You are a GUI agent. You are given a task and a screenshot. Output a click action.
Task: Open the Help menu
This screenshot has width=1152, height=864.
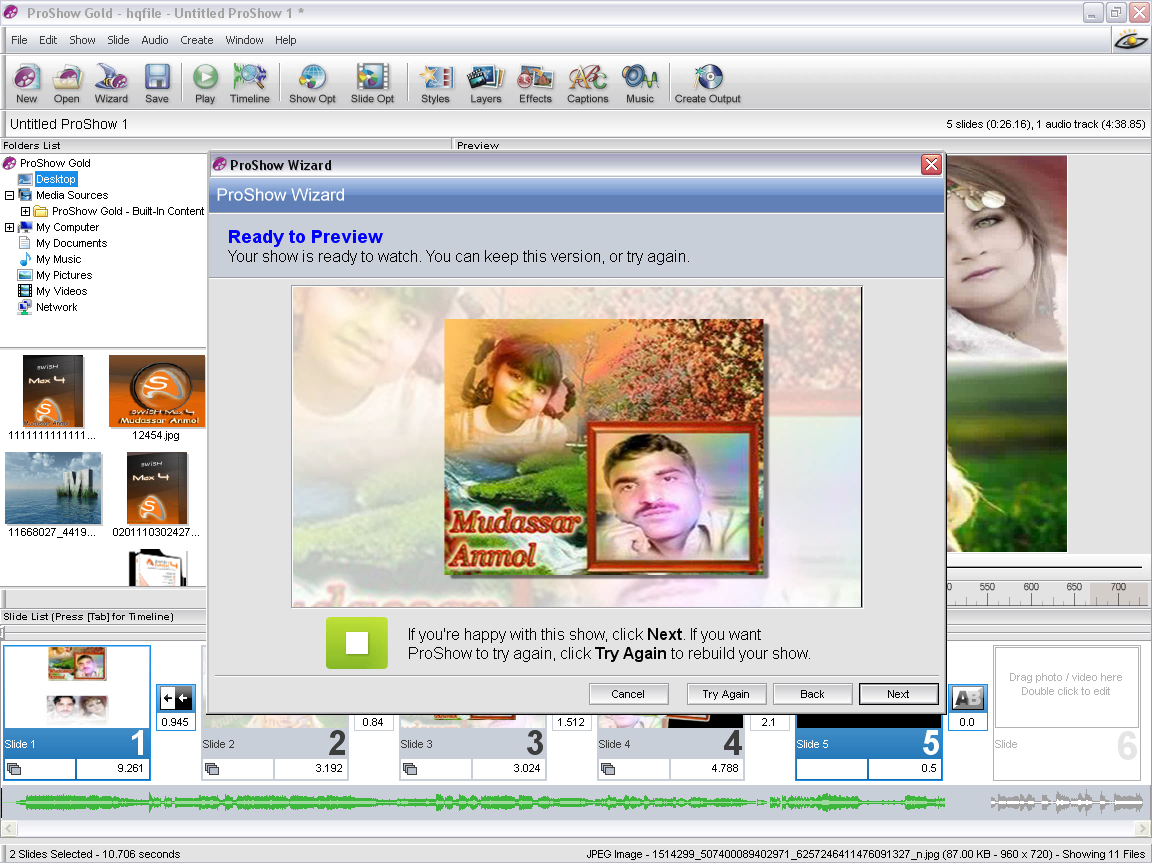[x=285, y=40]
